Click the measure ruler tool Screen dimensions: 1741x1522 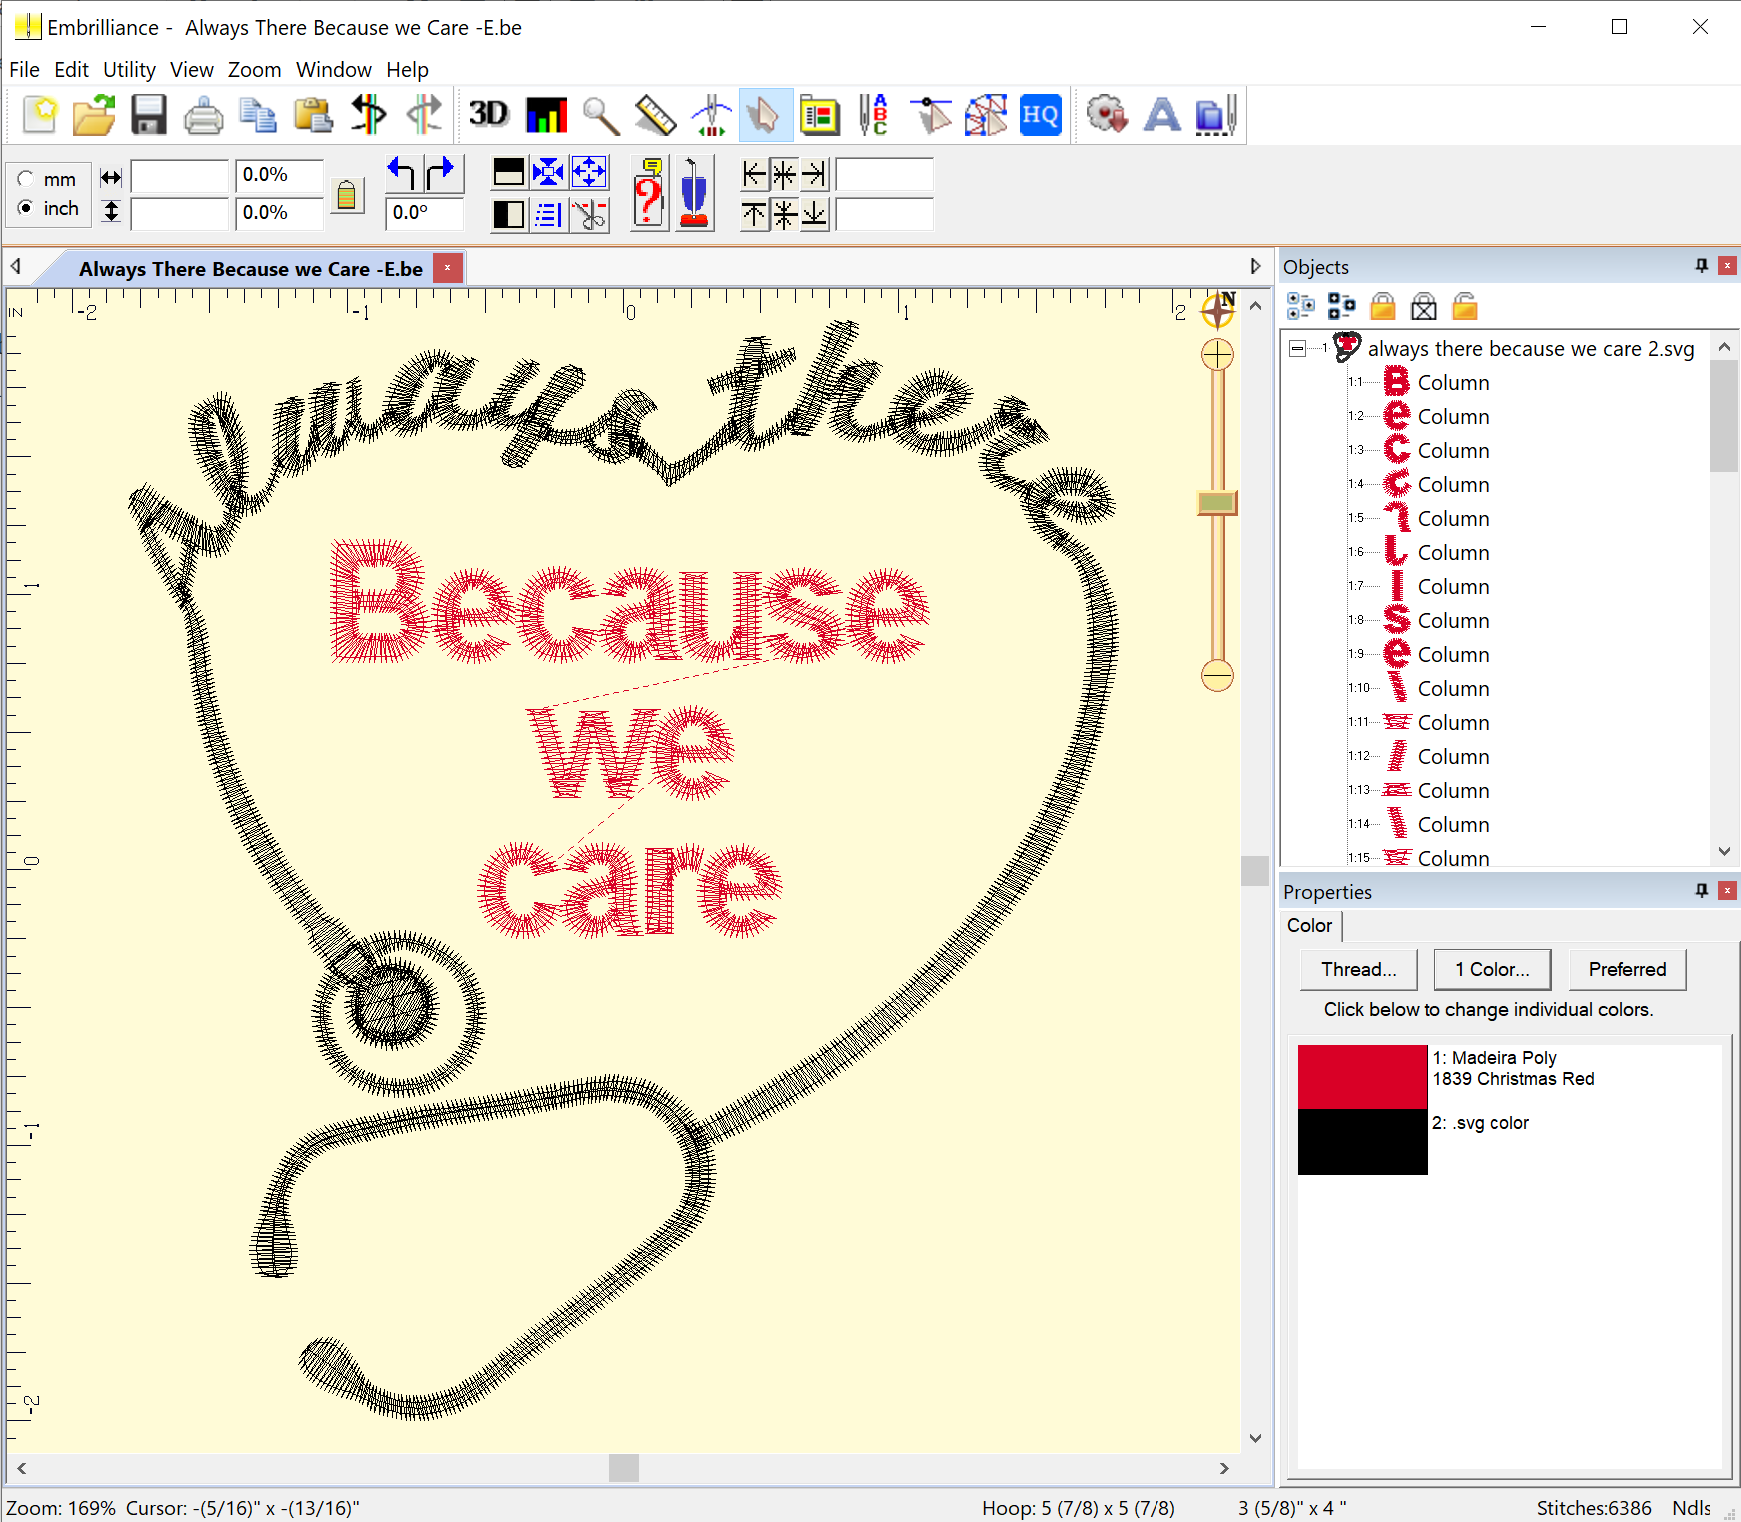(x=655, y=116)
